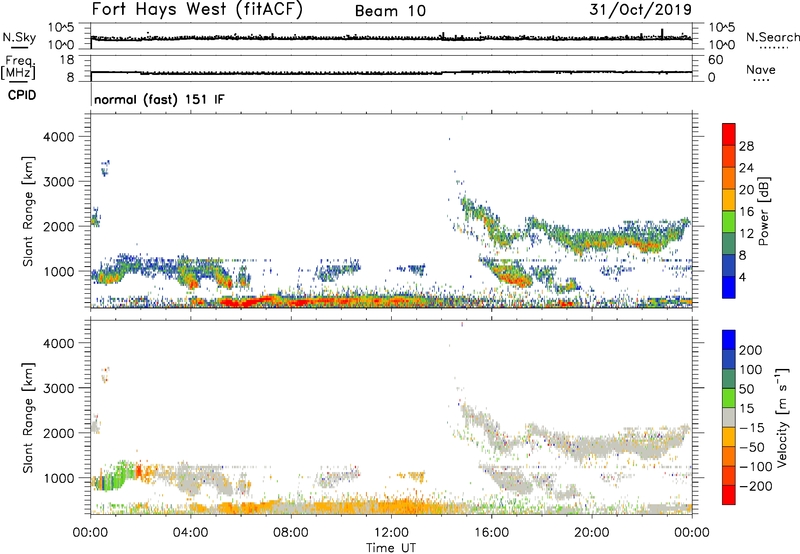This screenshot has width=800, height=554.
Task: Click the '16:00' time axis label
Action: pyautogui.click(x=491, y=533)
